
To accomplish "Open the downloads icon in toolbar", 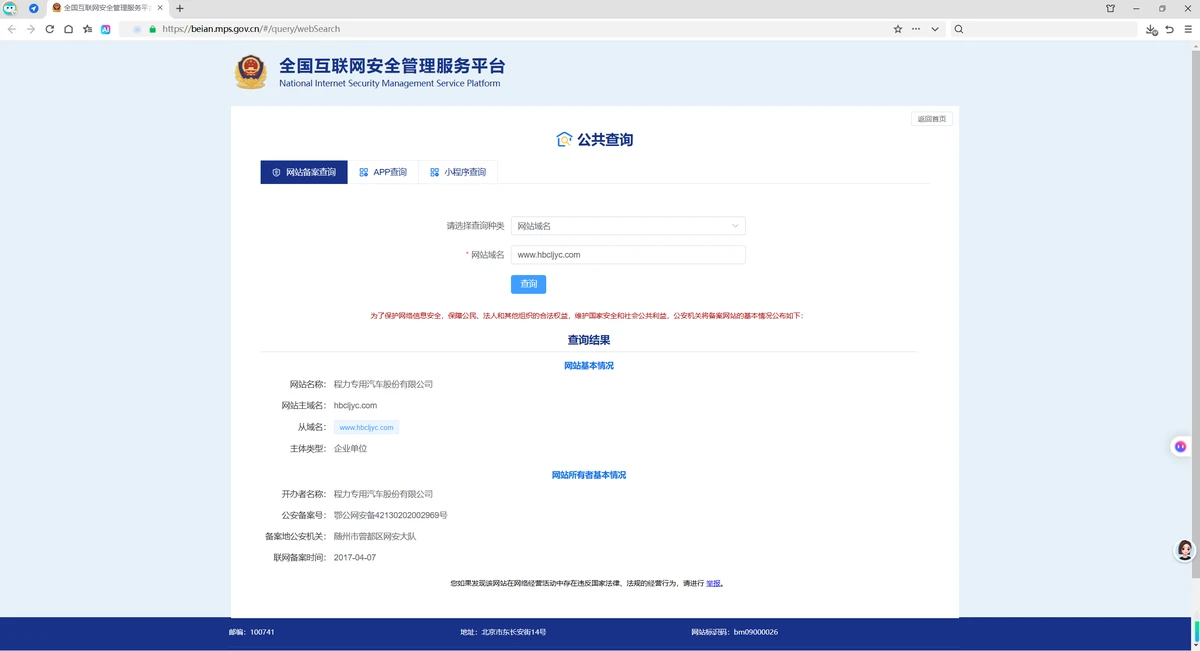I will tap(1151, 30).
